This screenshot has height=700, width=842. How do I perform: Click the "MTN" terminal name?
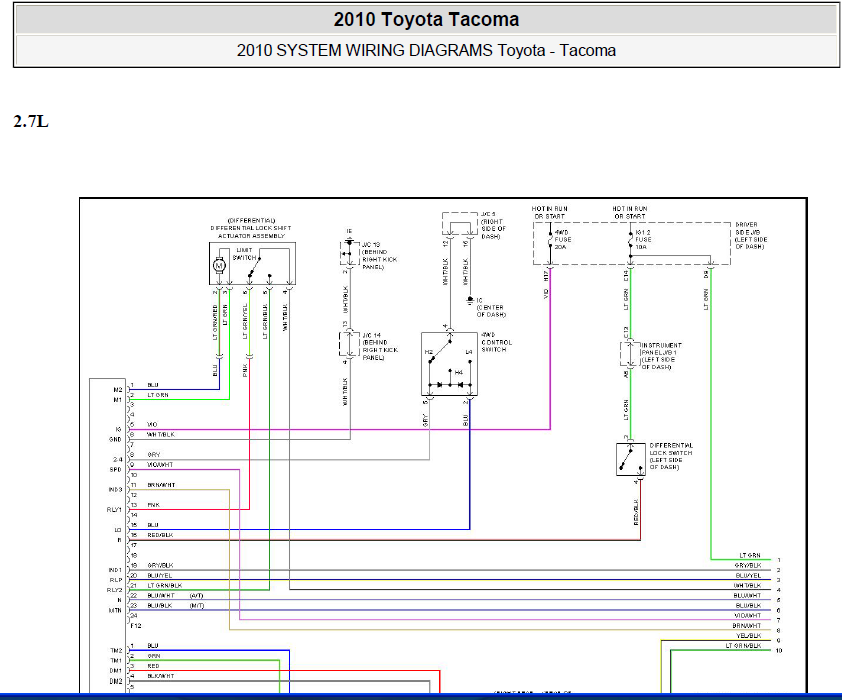pyautogui.click(x=115, y=610)
